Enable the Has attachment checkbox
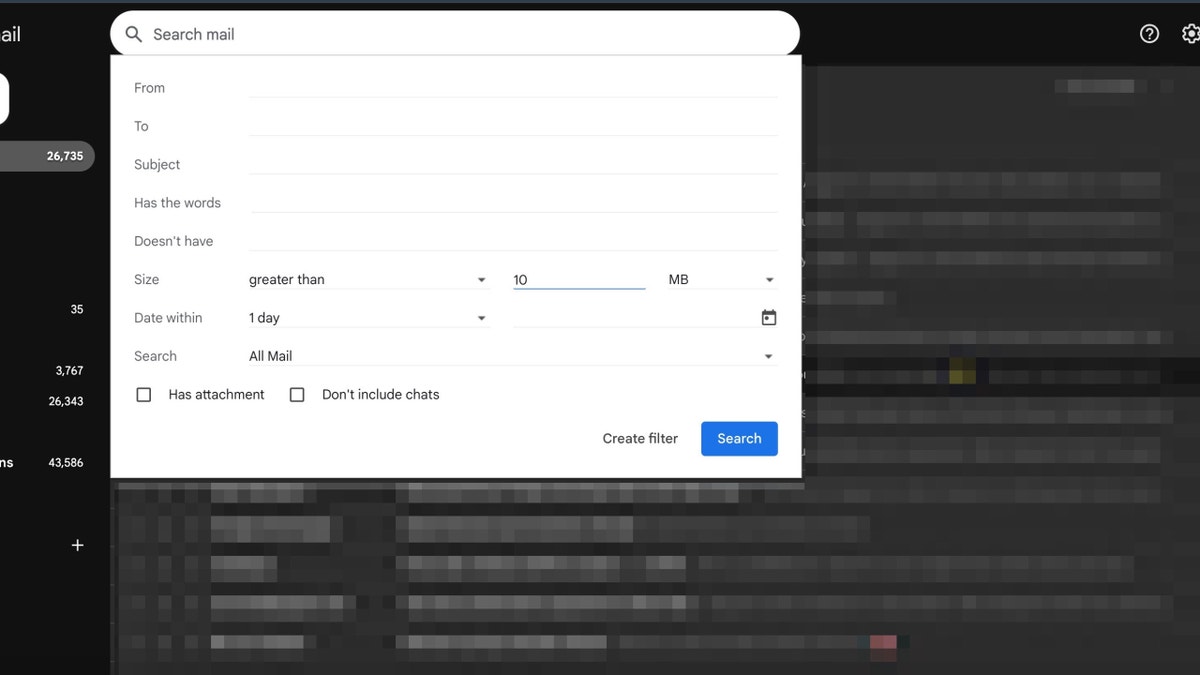The image size is (1200, 675). click(x=143, y=394)
